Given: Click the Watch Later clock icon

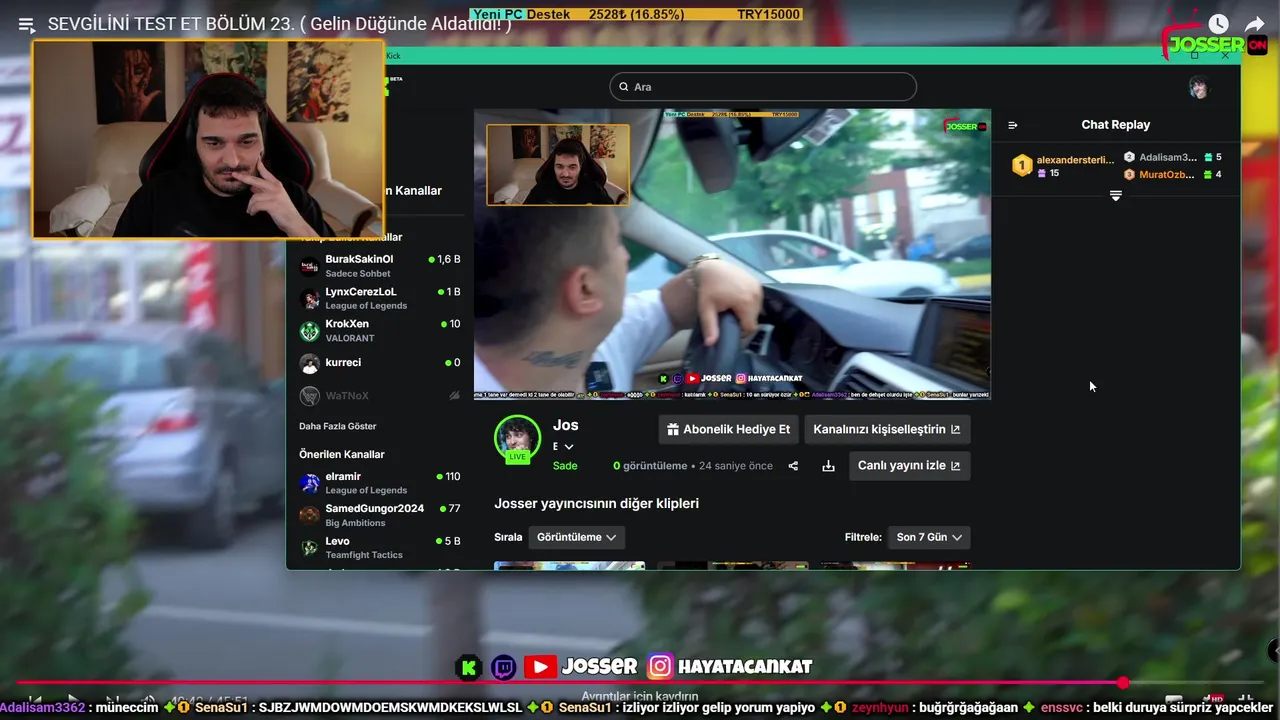Looking at the screenshot, I should pyautogui.click(x=1217, y=24).
